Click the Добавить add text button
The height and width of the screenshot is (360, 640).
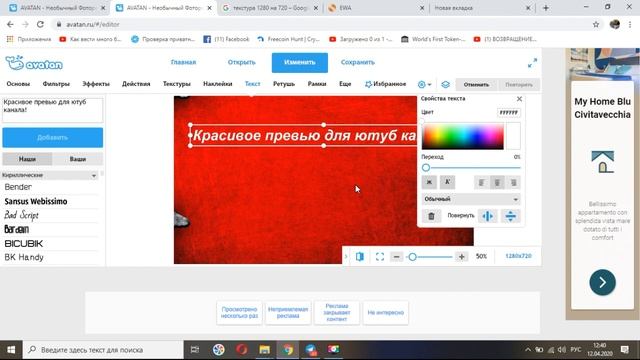coord(53,138)
